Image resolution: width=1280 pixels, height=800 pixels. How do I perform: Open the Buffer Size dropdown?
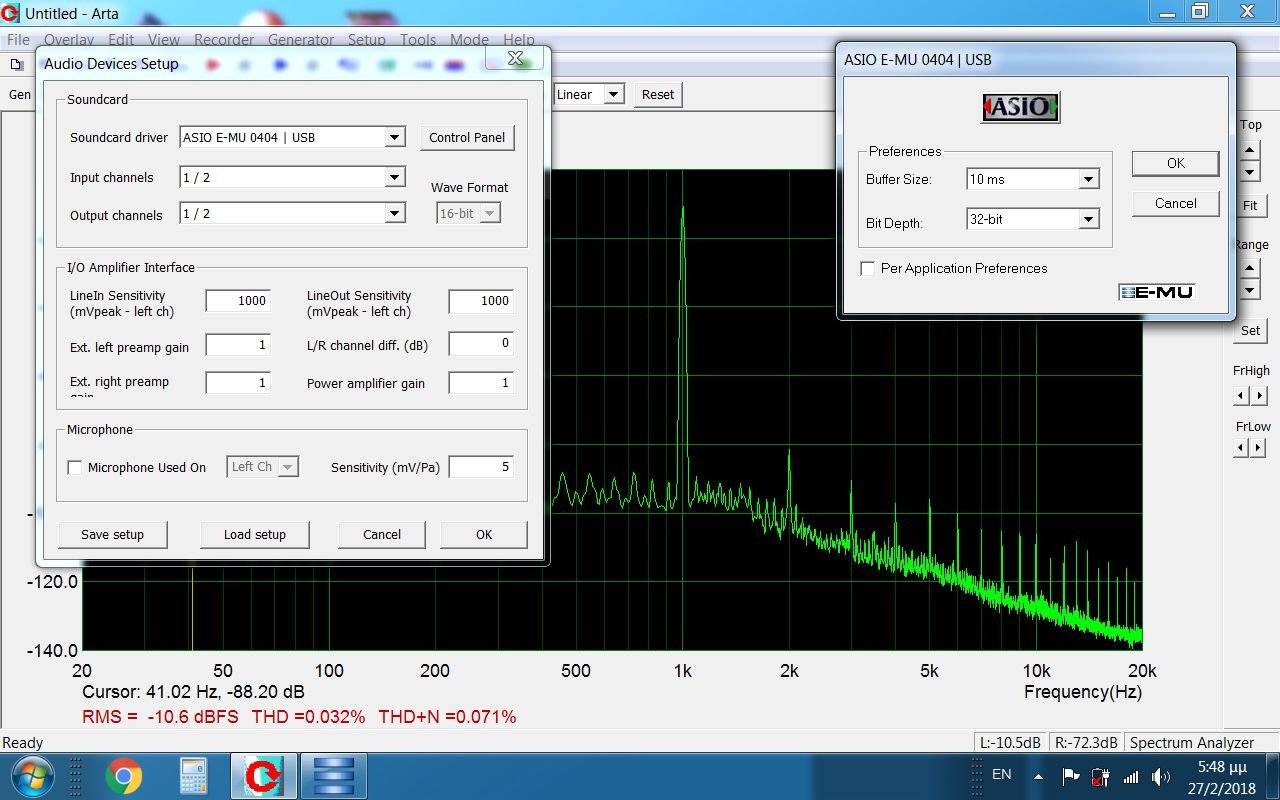tap(1088, 180)
